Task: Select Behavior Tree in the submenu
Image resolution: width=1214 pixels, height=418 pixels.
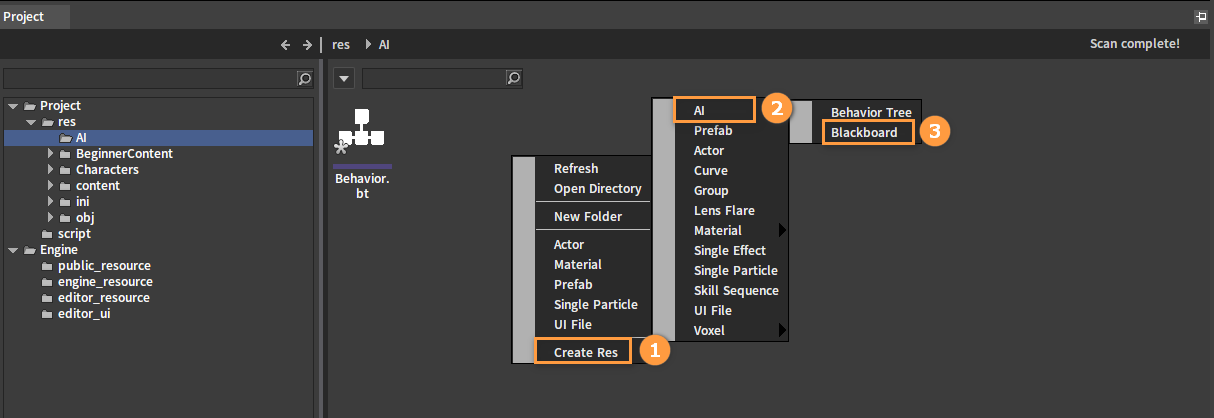Action: [870, 113]
